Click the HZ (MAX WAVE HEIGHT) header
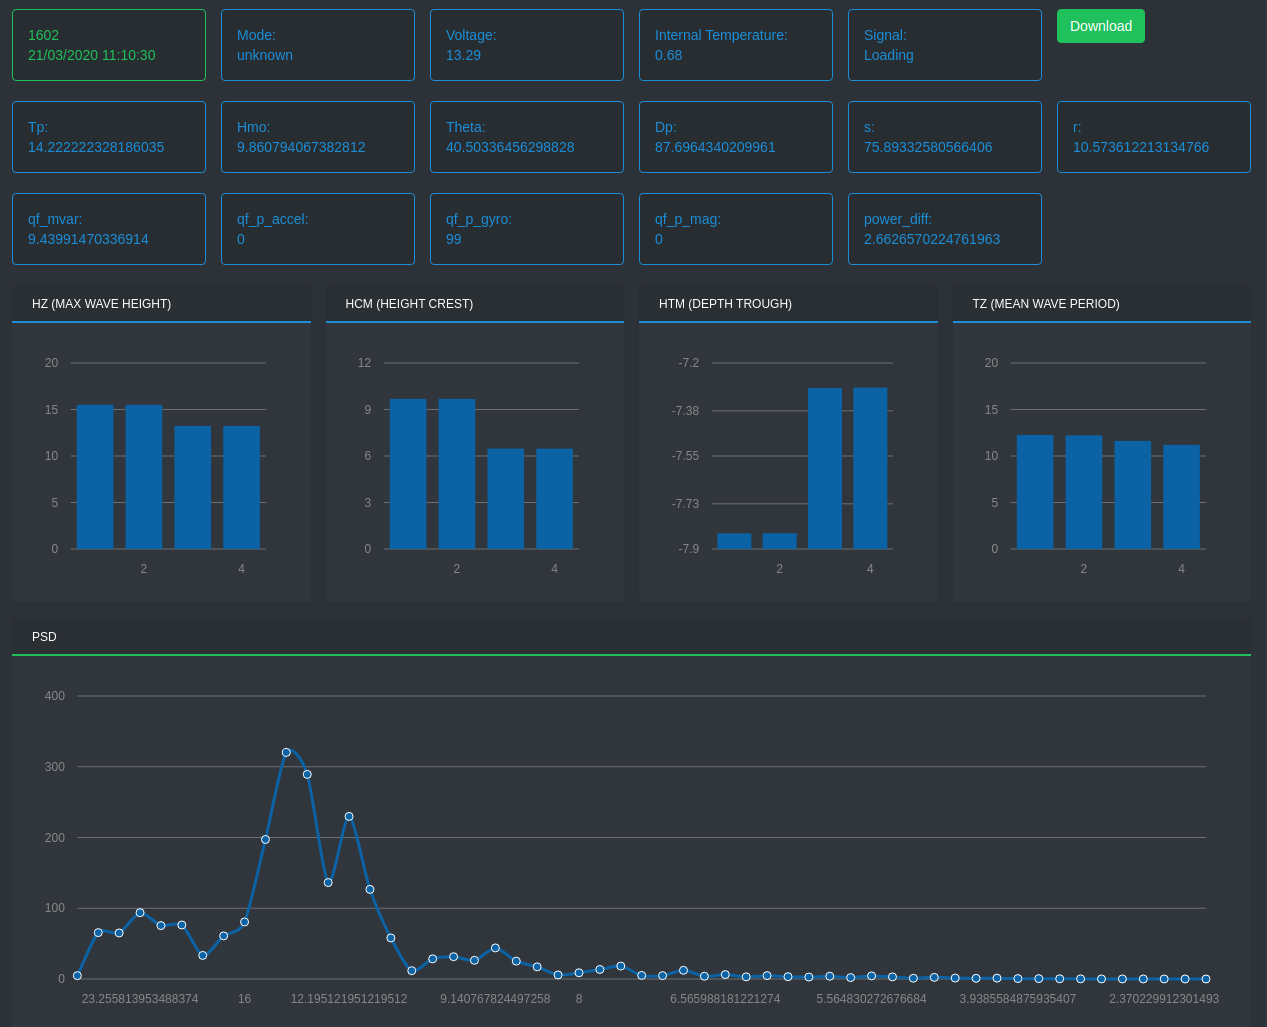The width and height of the screenshot is (1267, 1027). coord(161,304)
